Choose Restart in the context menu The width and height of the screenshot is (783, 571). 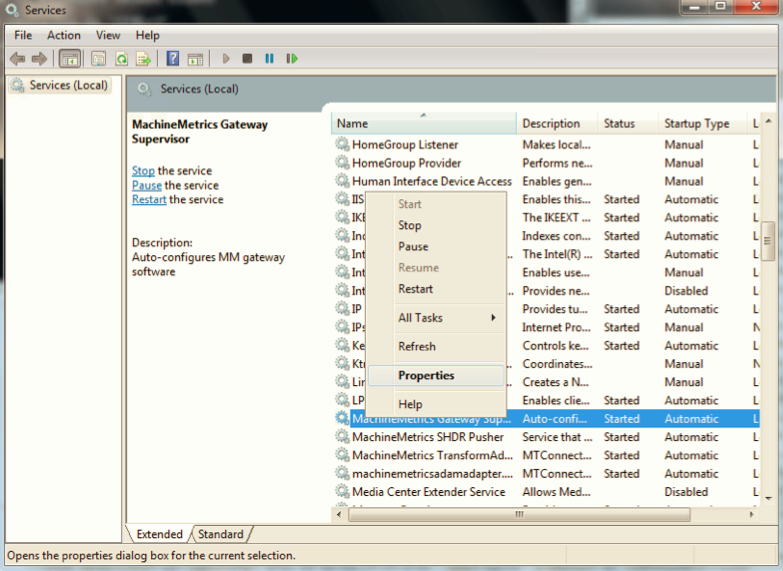[x=436, y=289]
